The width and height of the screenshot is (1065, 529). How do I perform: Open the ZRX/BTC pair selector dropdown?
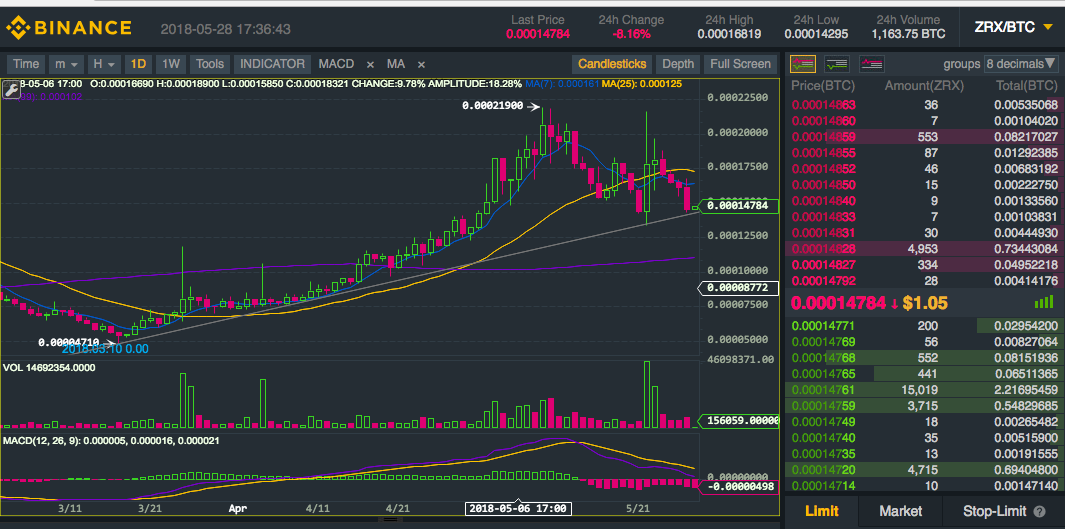pyautogui.click(x=1013, y=27)
